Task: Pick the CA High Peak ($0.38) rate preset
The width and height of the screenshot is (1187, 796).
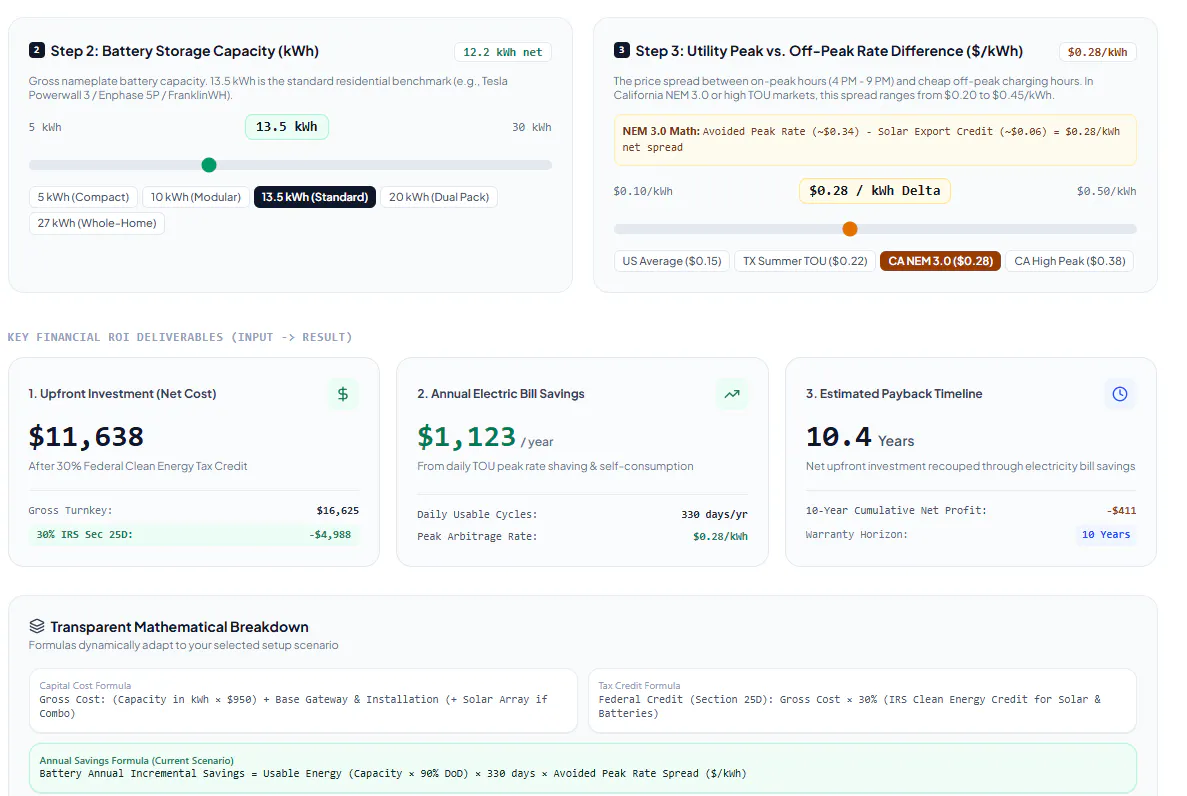Action: (1070, 261)
